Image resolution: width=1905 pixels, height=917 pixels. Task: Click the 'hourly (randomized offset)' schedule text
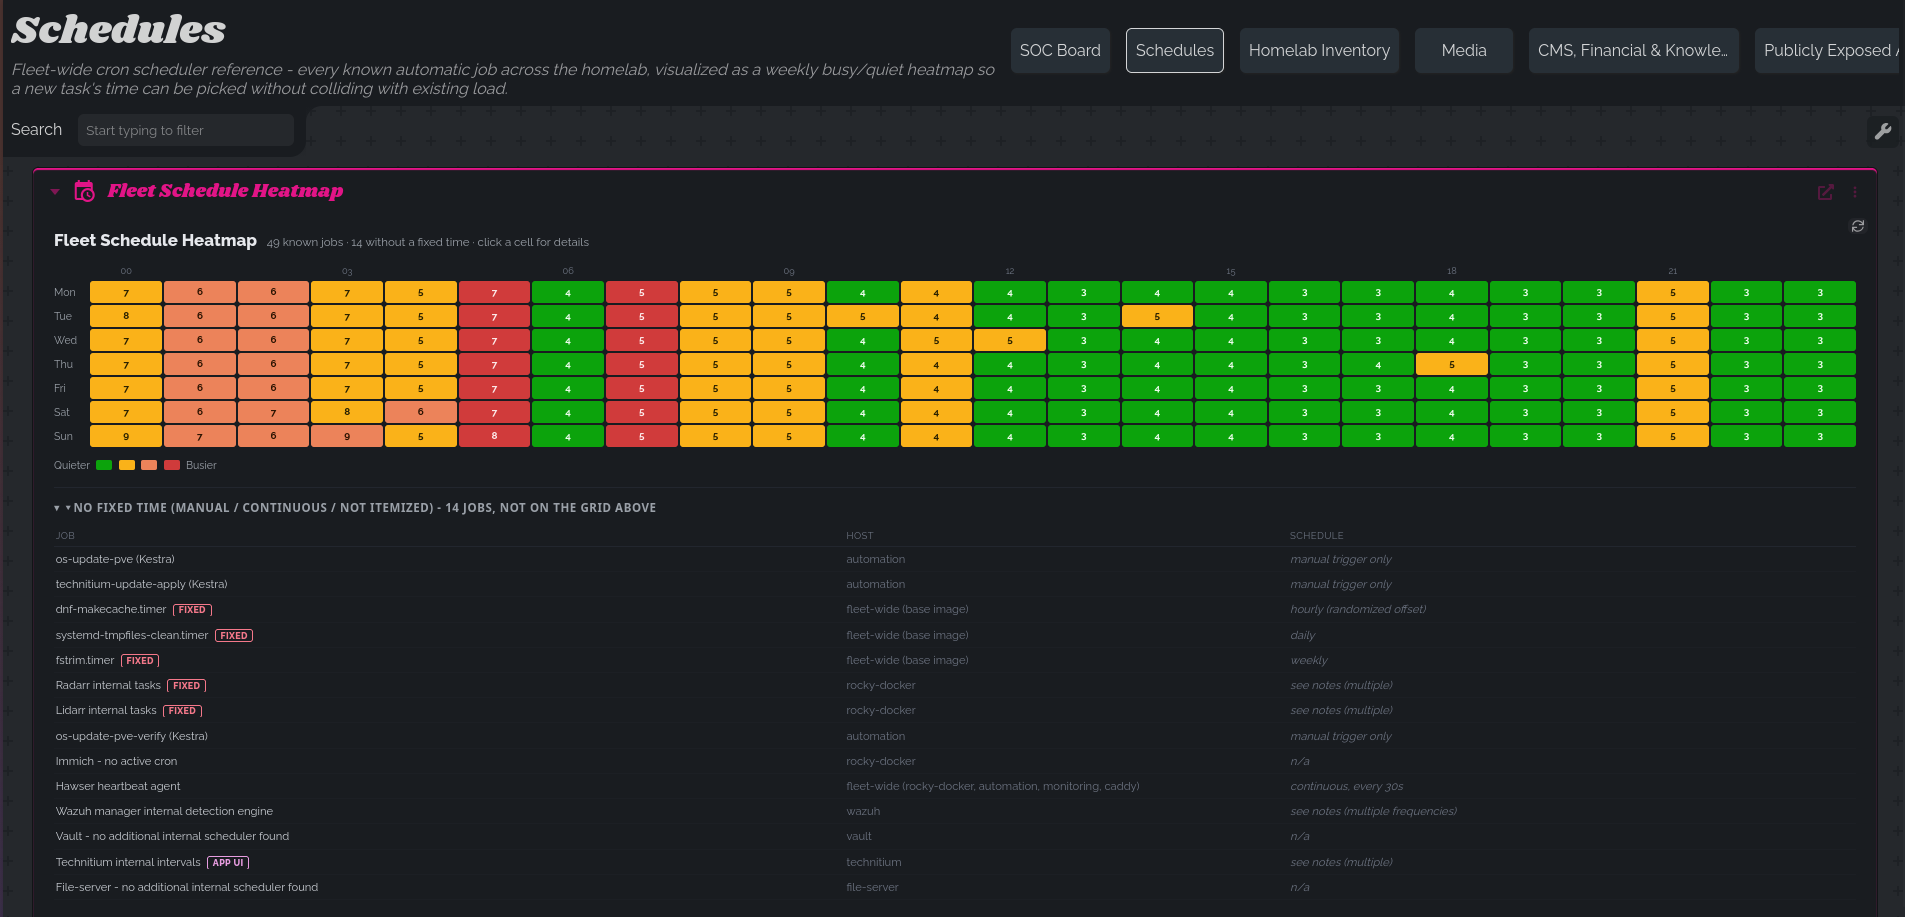[1358, 609]
